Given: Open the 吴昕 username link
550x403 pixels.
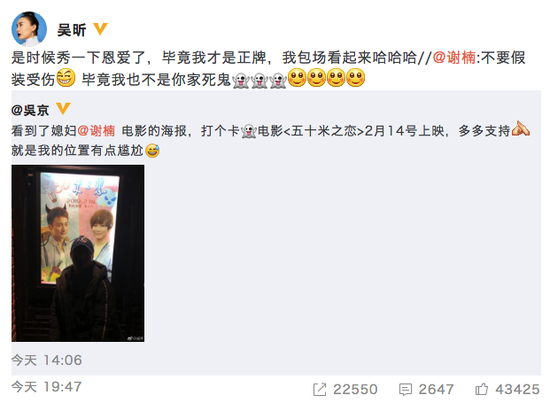Looking at the screenshot, I should point(72,30).
